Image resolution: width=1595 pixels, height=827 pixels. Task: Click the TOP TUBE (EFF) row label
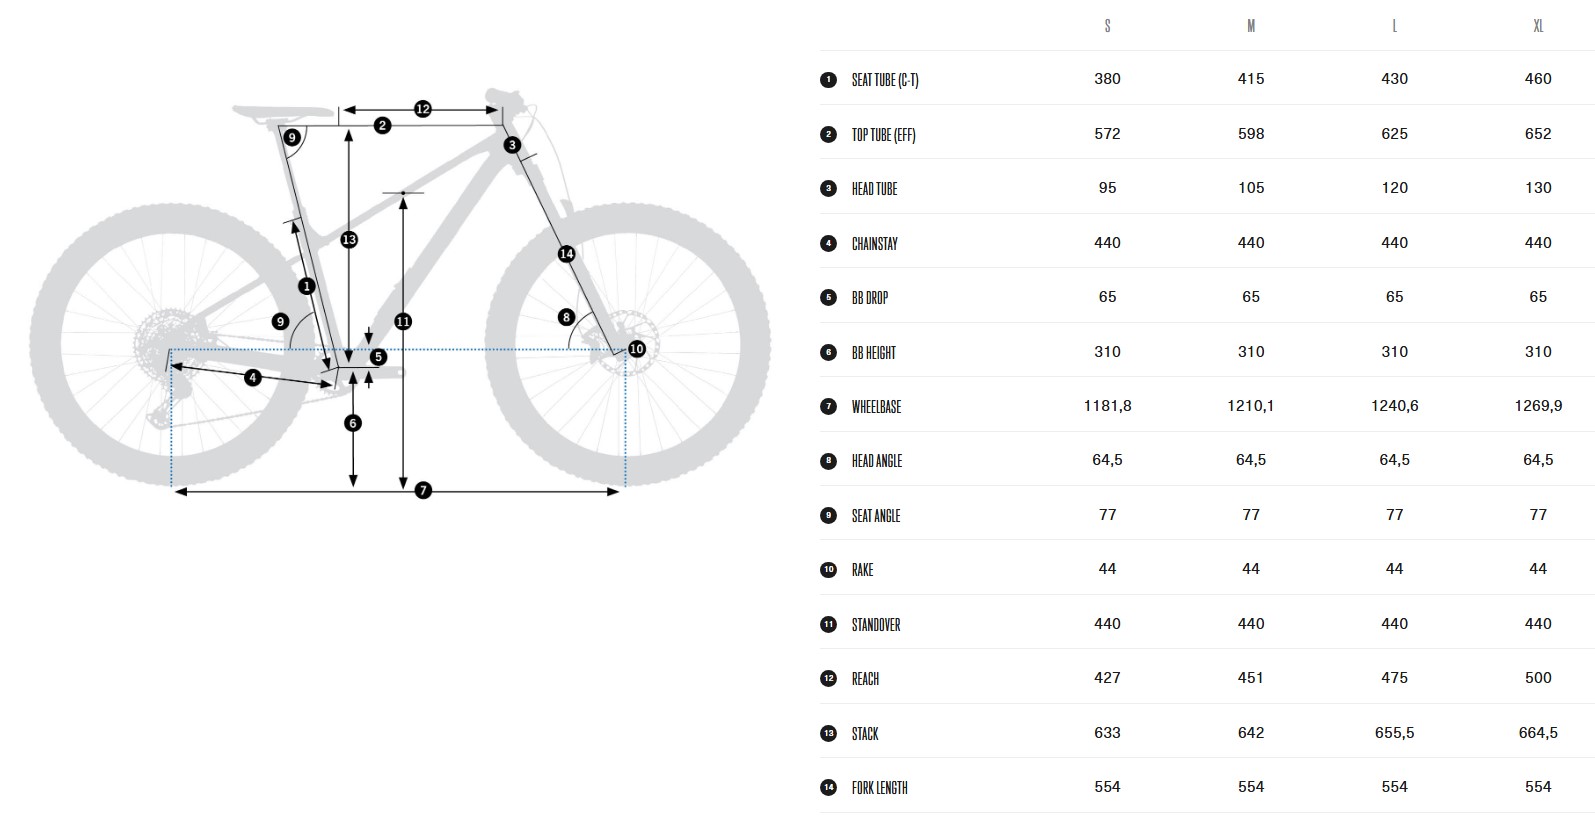click(x=883, y=135)
